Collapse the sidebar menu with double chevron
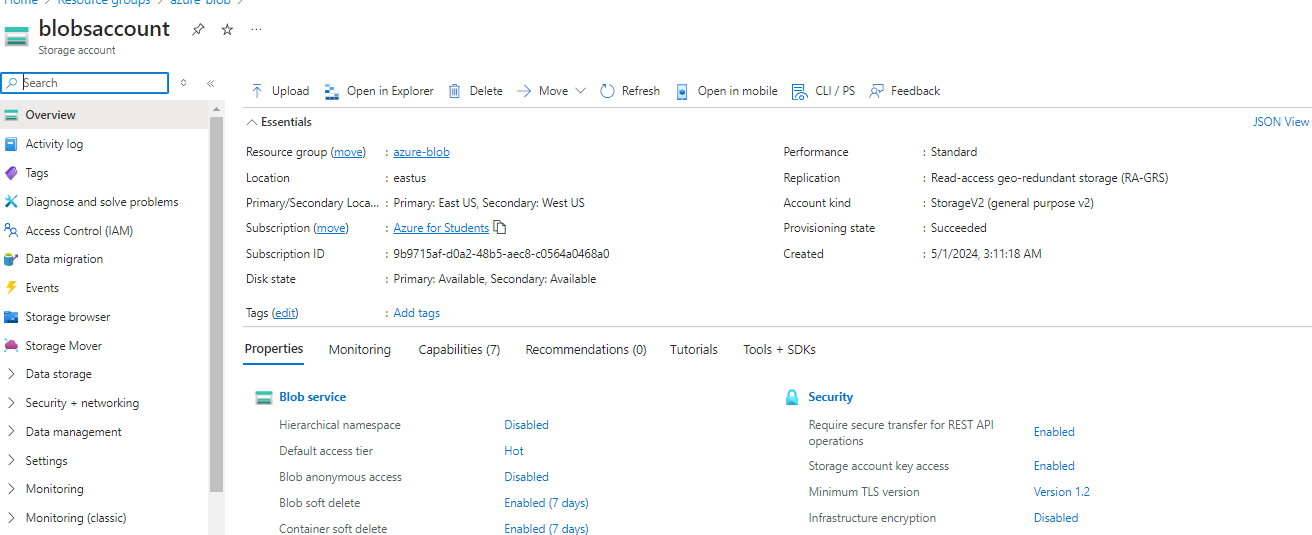The height and width of the screenshot is (535, 1312). [211, 83]
